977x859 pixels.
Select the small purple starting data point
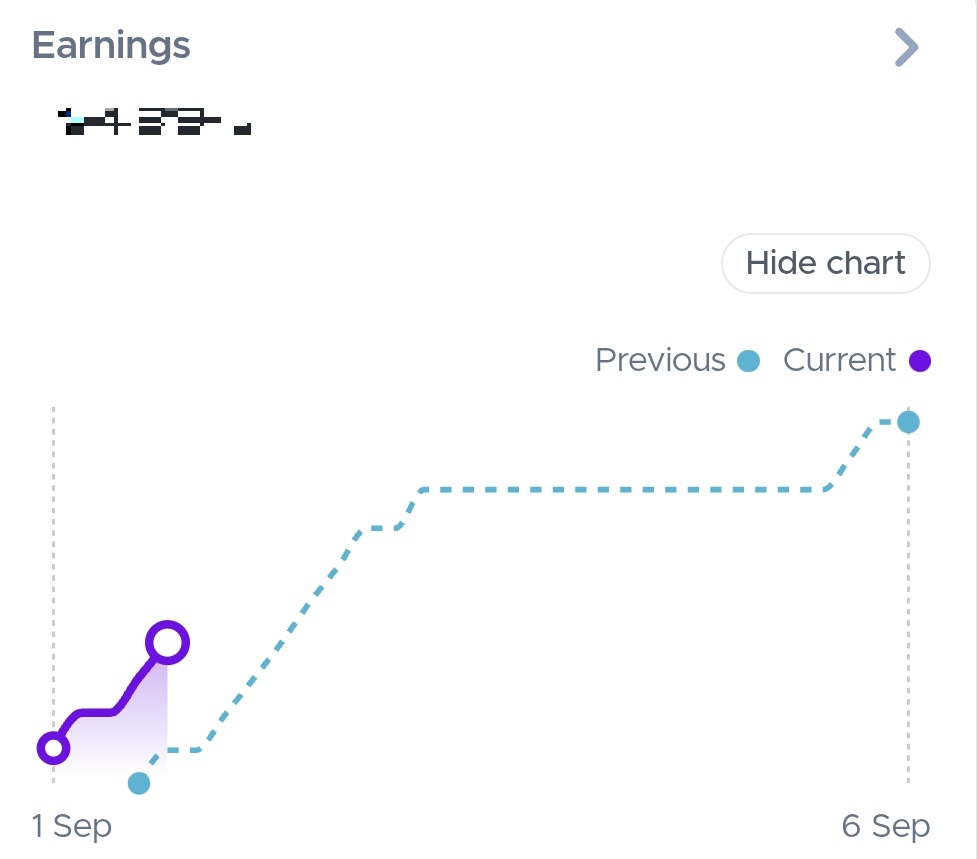53,747
